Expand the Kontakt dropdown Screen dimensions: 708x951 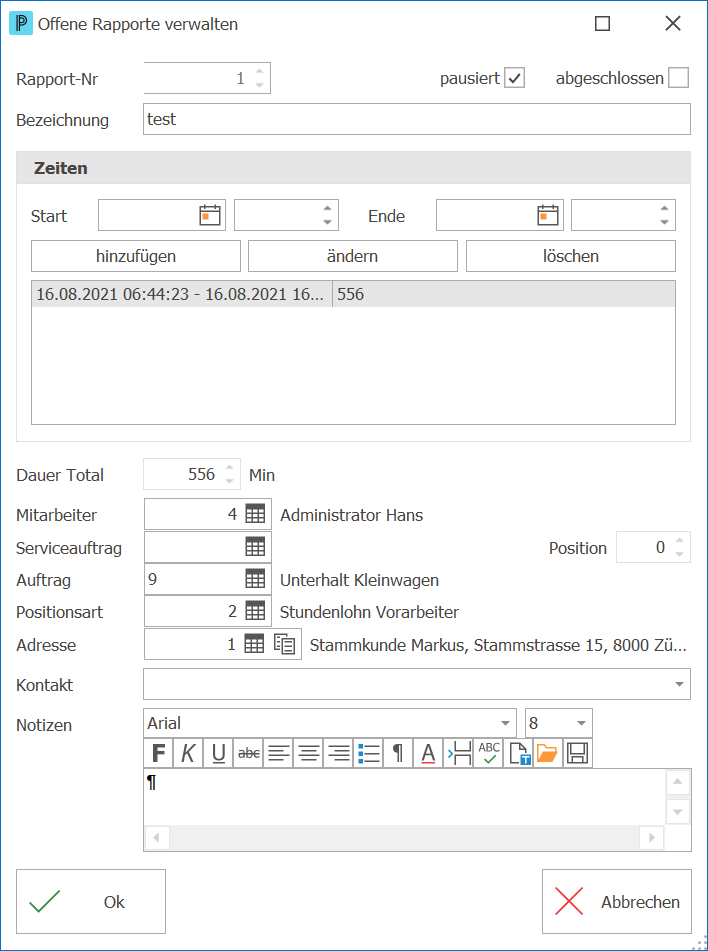678,684
